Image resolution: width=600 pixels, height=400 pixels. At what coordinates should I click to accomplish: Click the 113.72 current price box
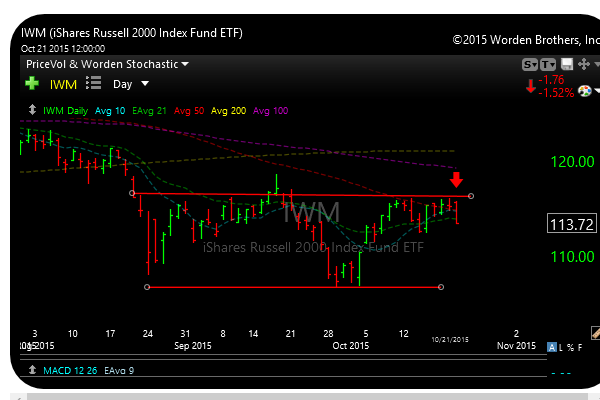[572, 224]
